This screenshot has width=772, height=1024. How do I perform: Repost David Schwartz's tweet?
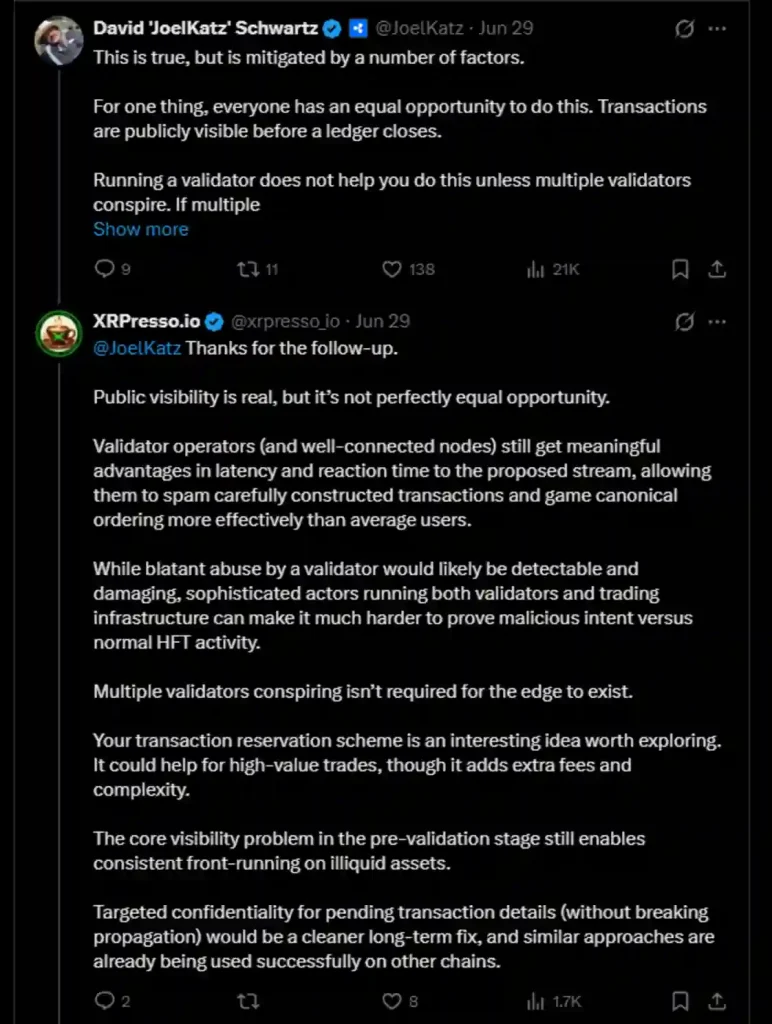point(257,269)
